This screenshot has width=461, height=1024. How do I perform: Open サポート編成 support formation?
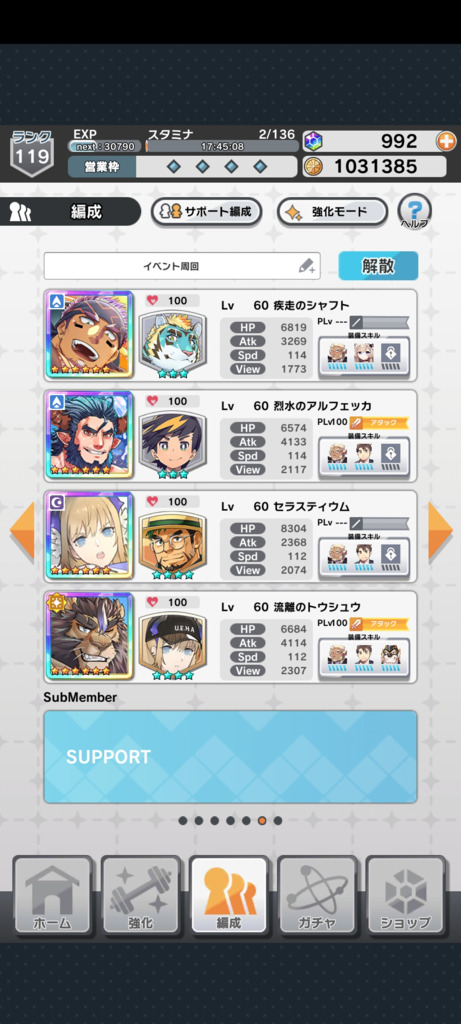(x=206, y=212)
